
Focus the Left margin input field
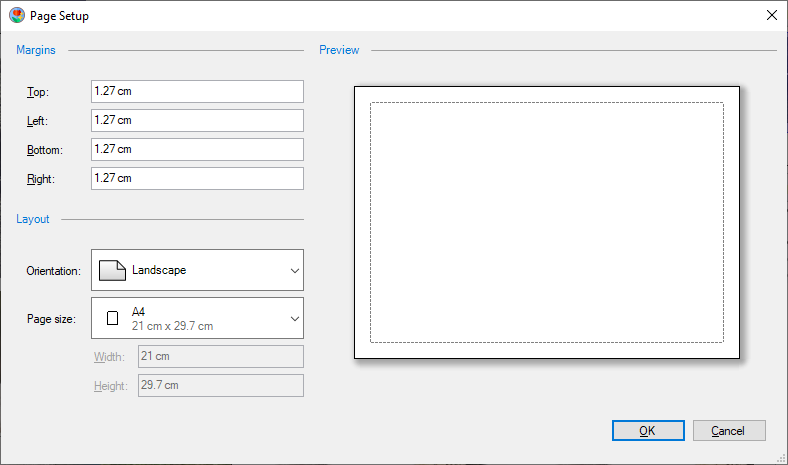(x=197, y=120)
